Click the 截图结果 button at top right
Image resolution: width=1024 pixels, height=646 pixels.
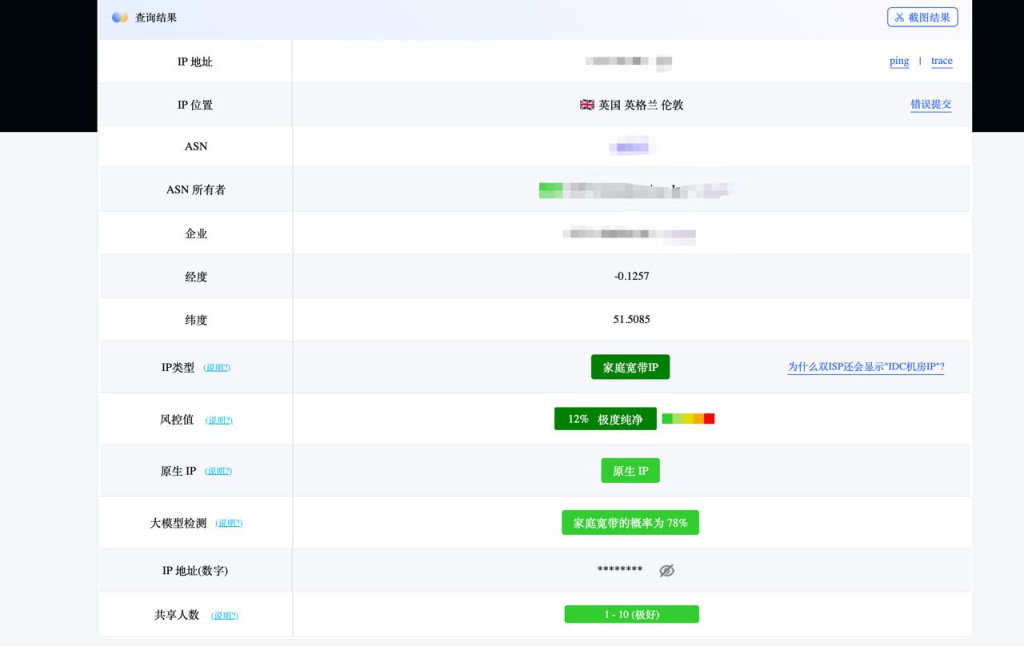click(922, 17)
